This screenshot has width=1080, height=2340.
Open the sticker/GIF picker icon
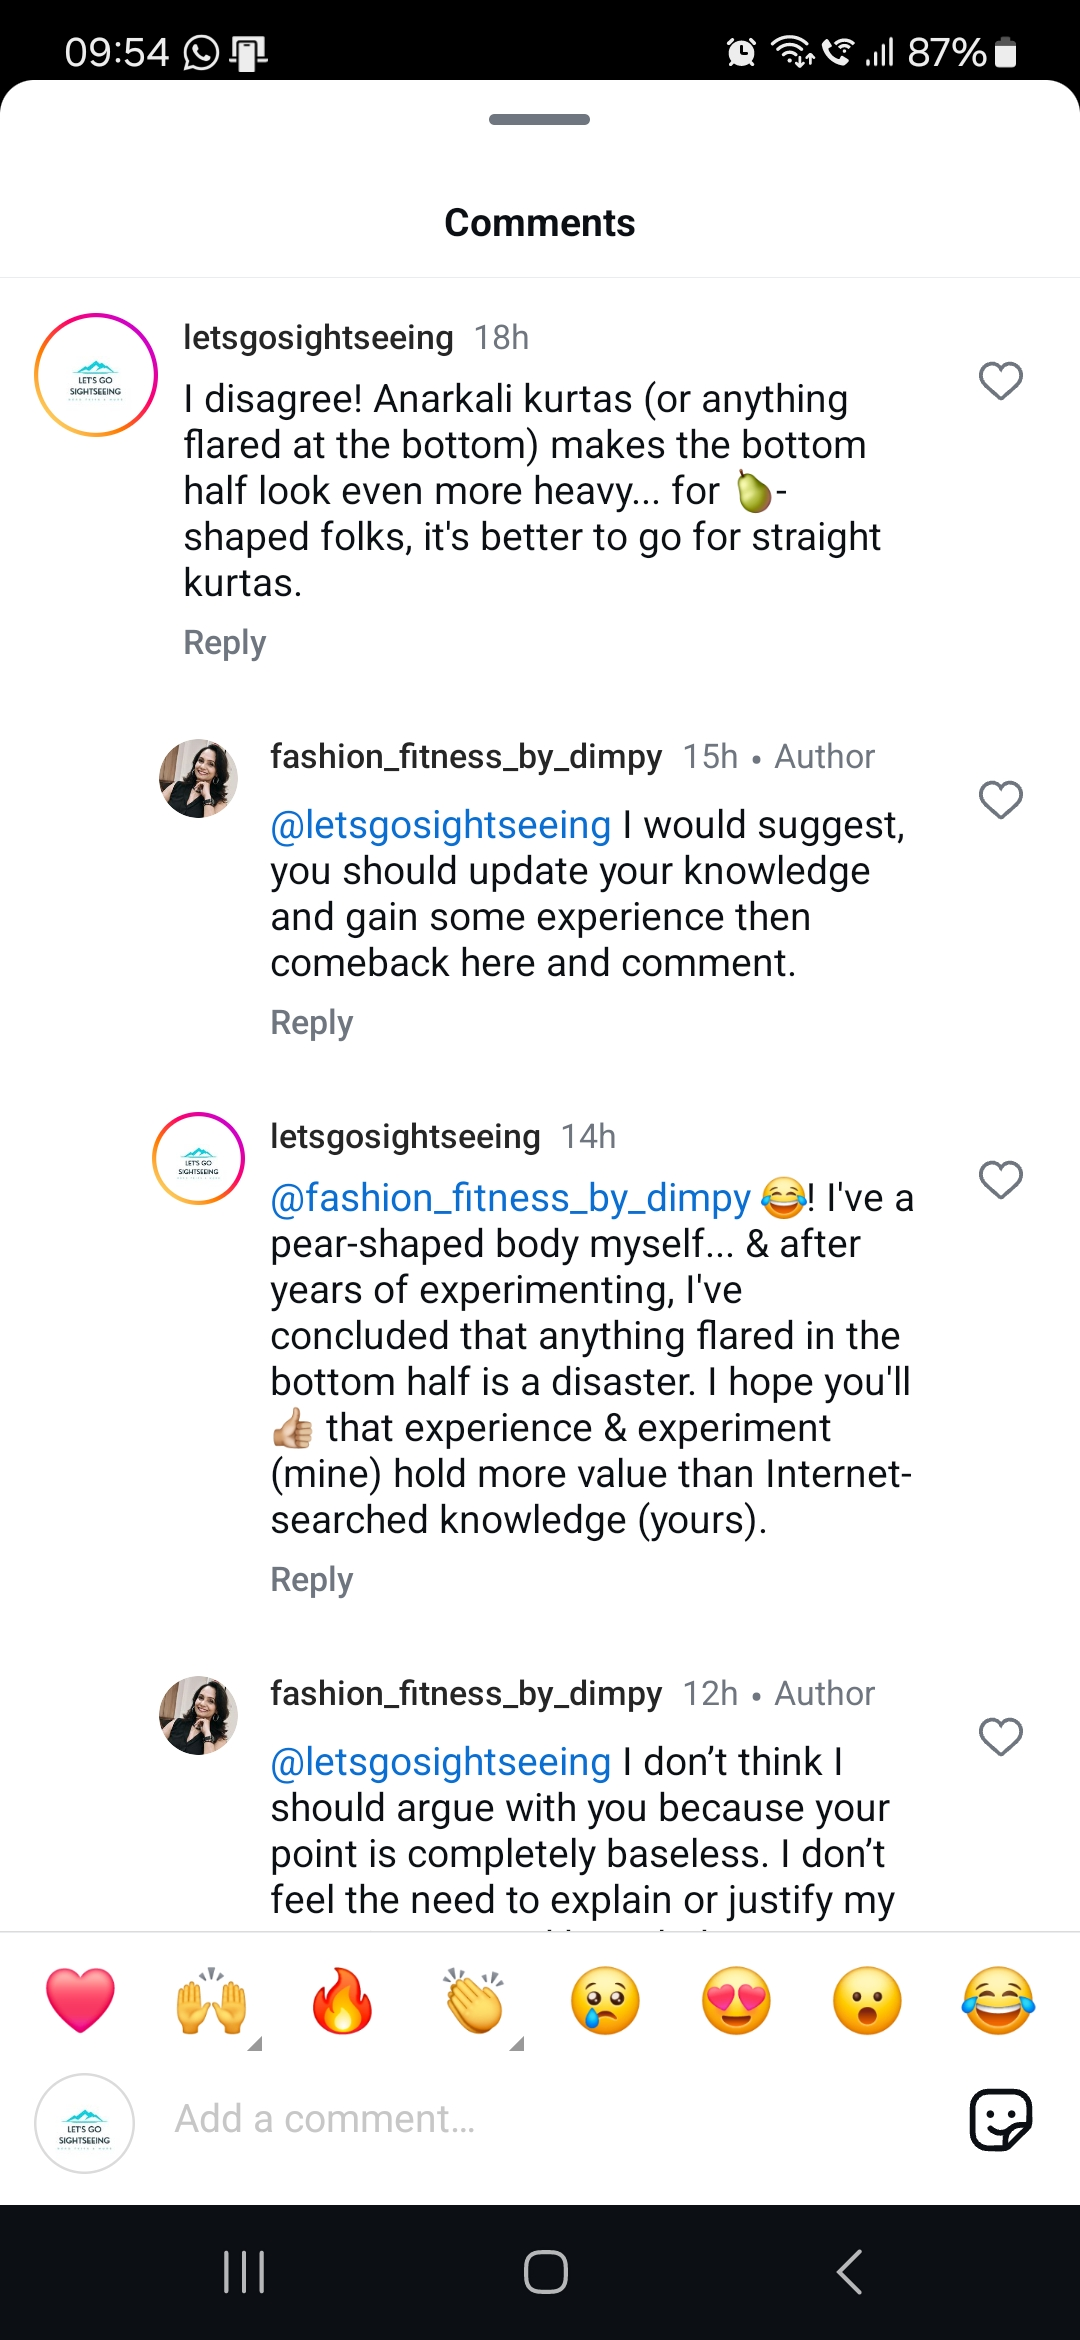pos(1000,2119)
